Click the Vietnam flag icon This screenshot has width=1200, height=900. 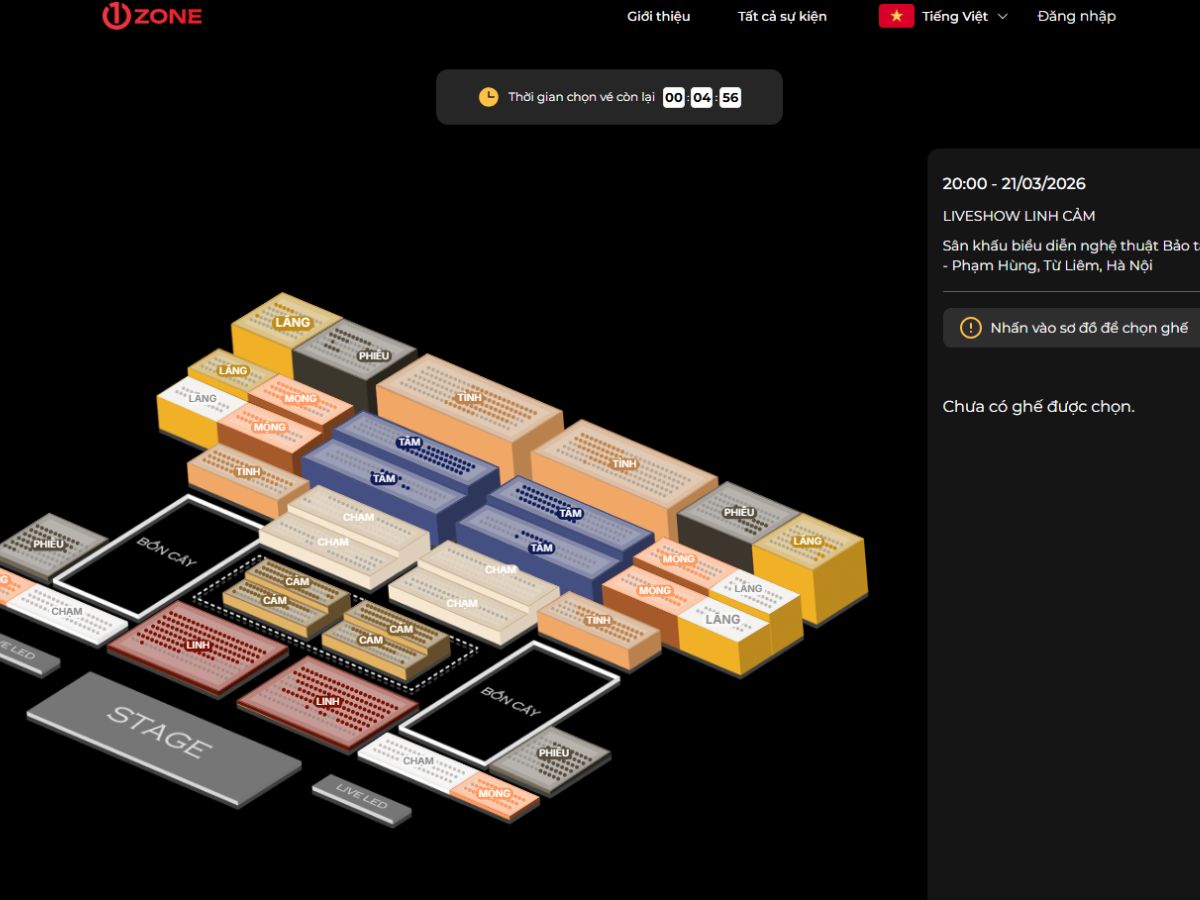click(896, 16)
